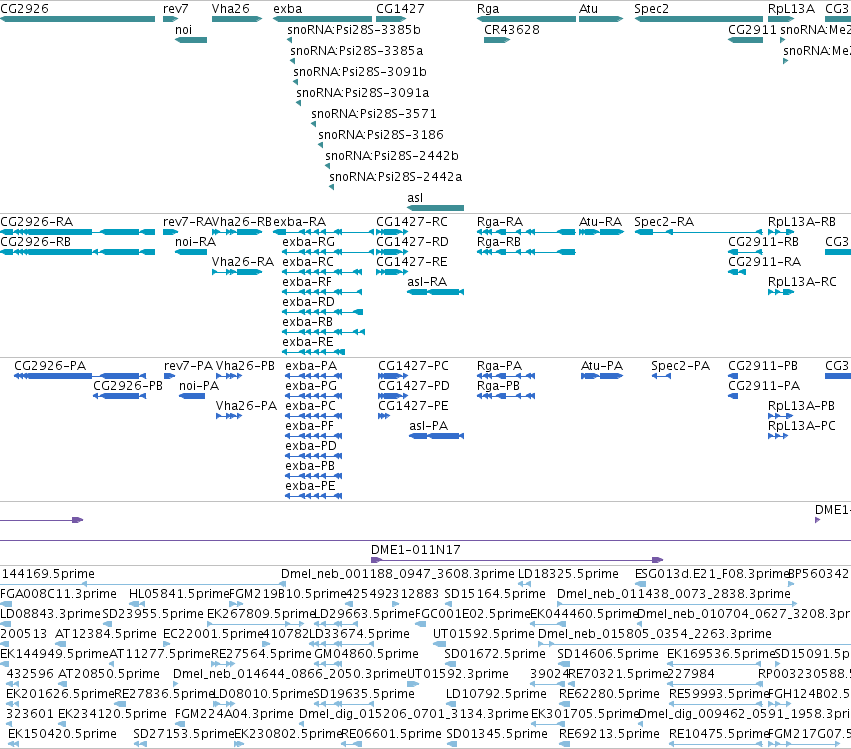Screen dimensions: 851x749
Task: Select the exba-RC transcript
Action: pyautogui.click(x=322, y=272)
